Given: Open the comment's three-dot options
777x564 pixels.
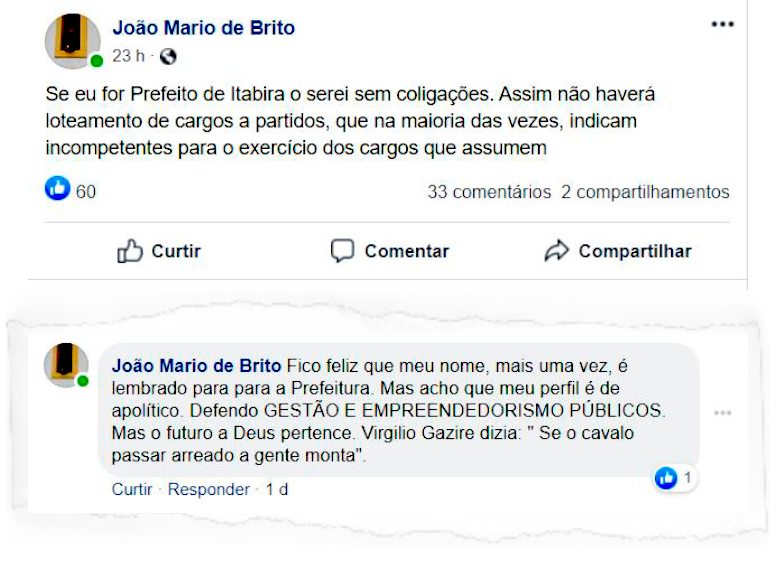Looking at the screenshot, I should click(x=722, y=413).
